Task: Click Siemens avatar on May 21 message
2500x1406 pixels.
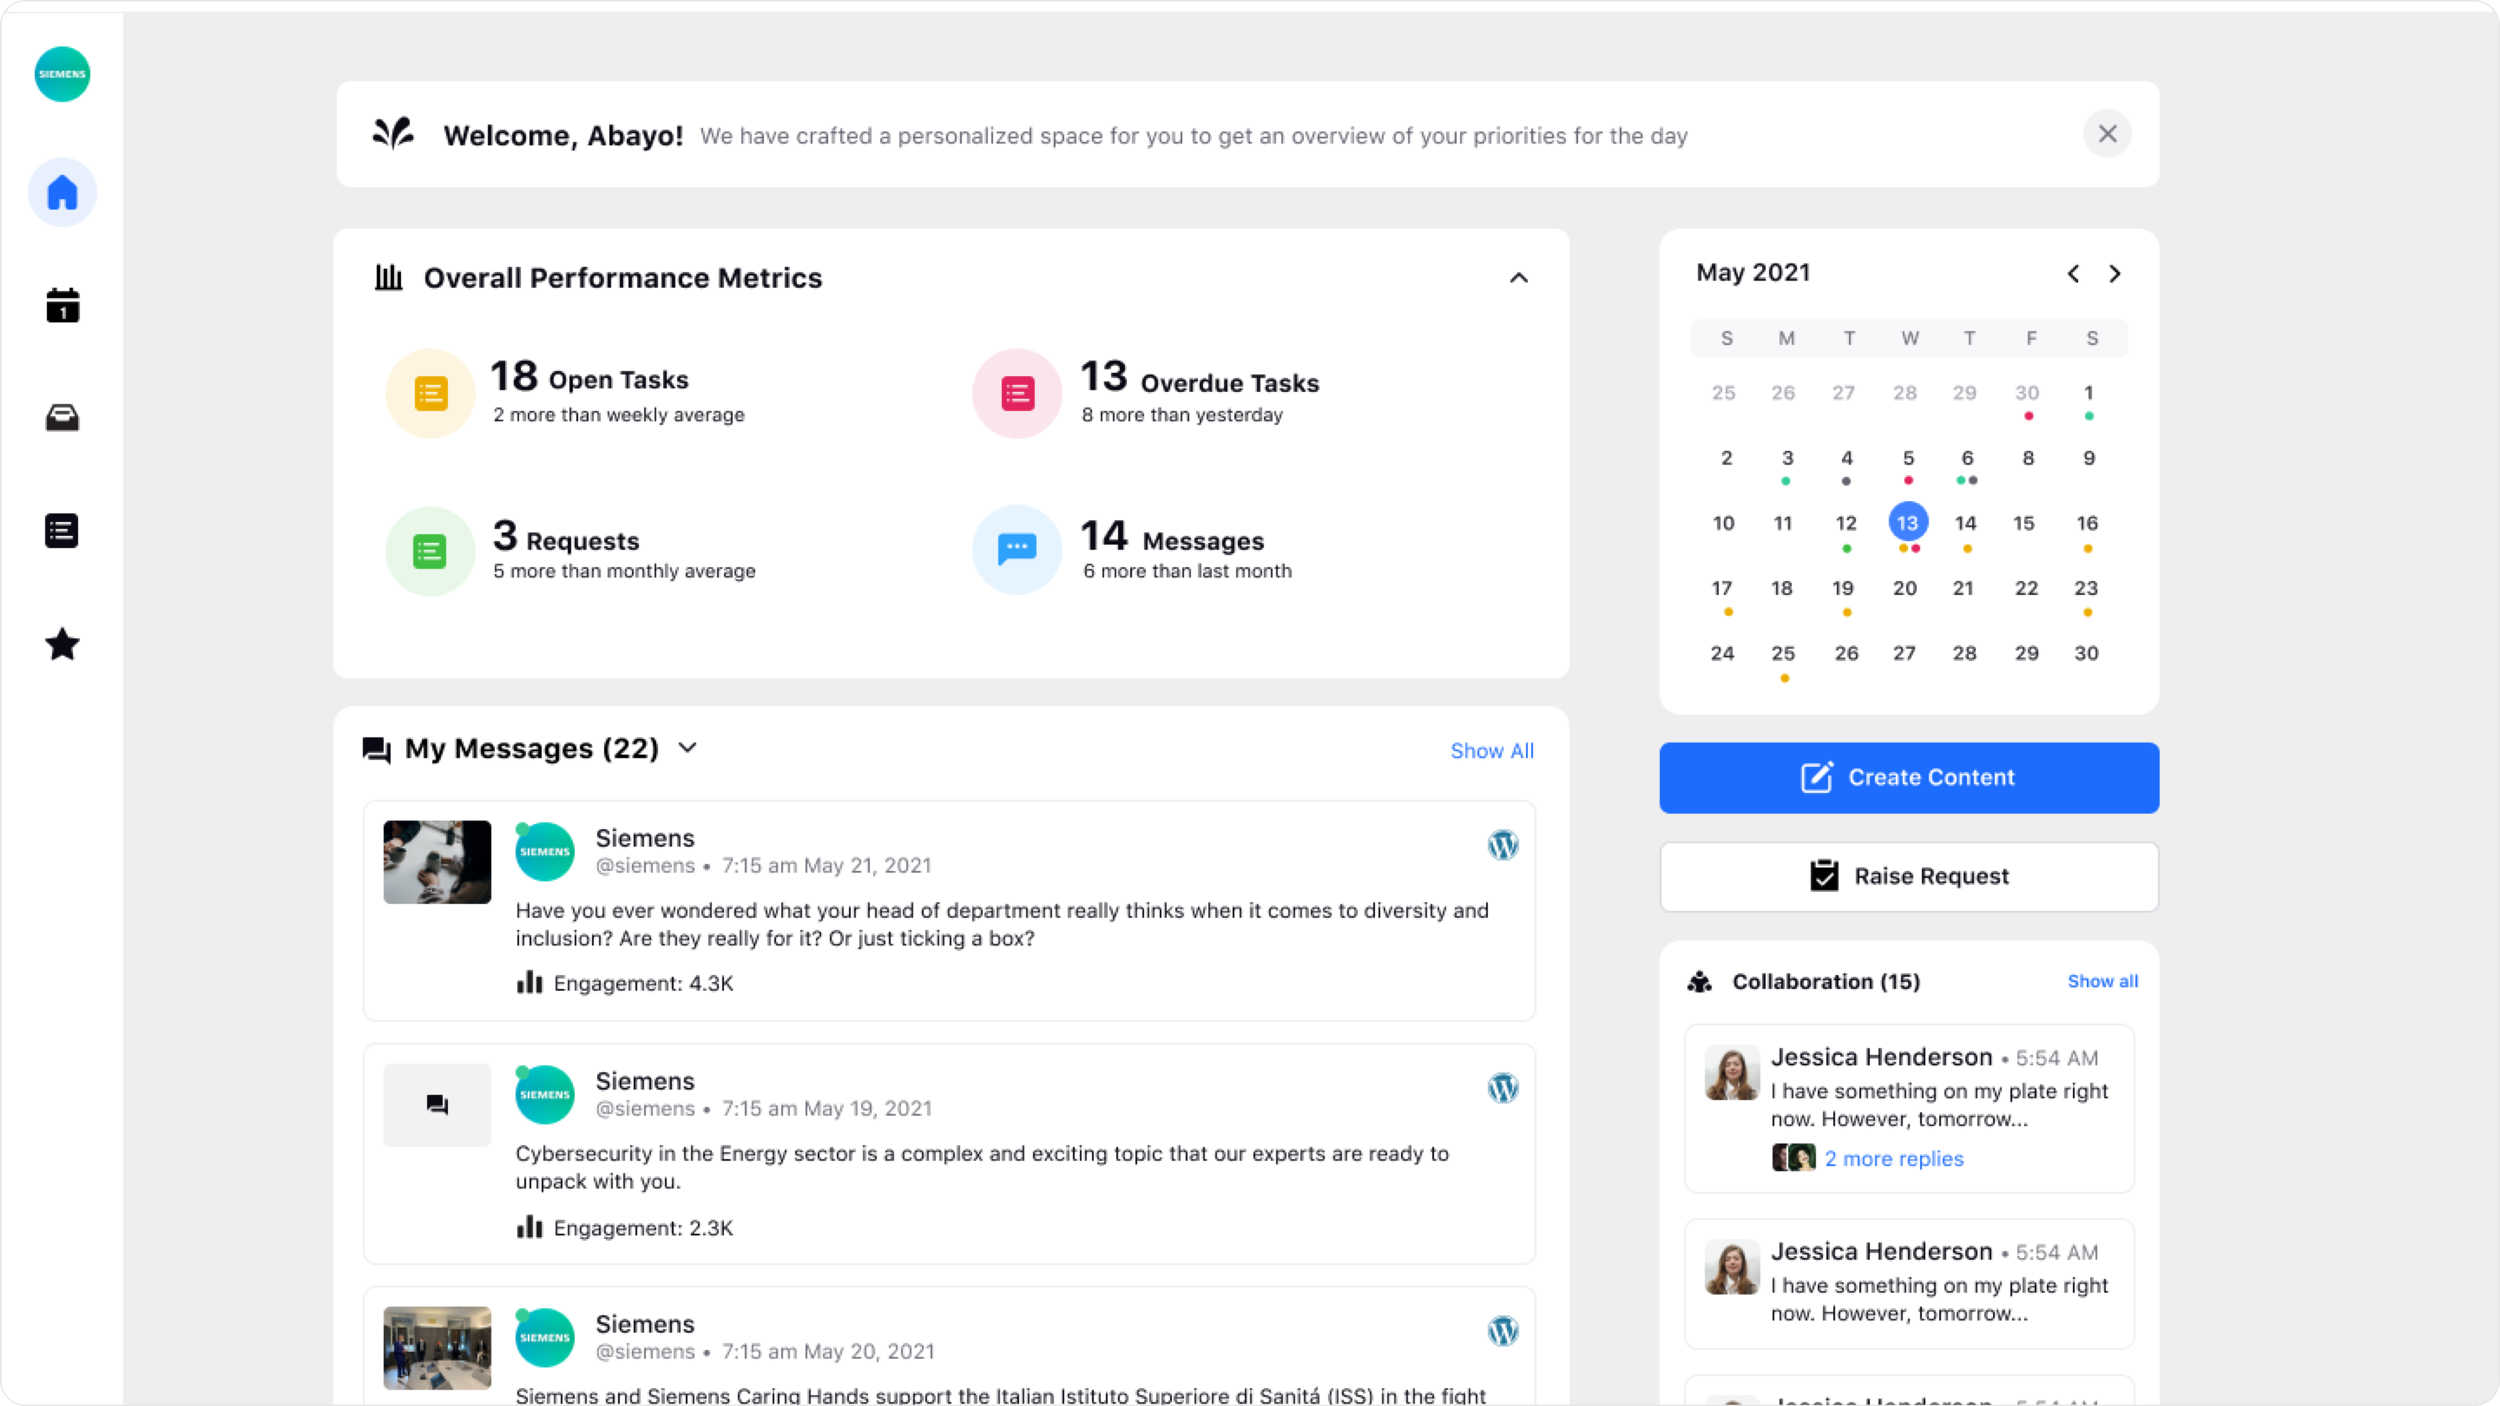Action: point(545,852)
